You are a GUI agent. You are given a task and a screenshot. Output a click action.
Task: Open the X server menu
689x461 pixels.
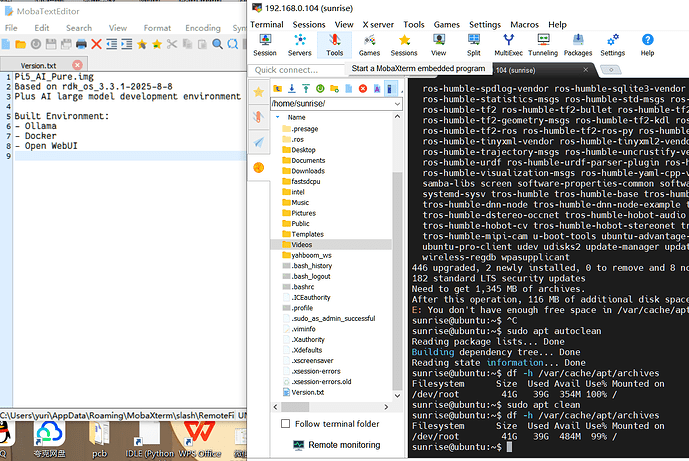coord(378,25)
